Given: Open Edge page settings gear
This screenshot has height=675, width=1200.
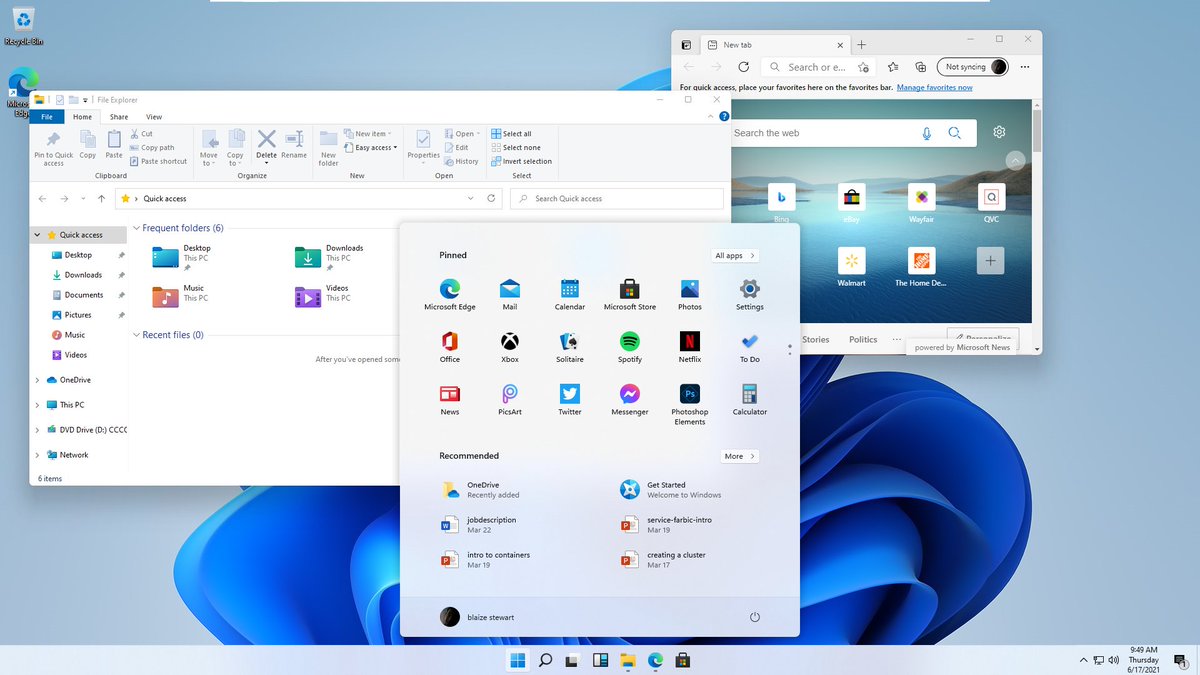Looking at the screenshot, I should coord(999,132).
